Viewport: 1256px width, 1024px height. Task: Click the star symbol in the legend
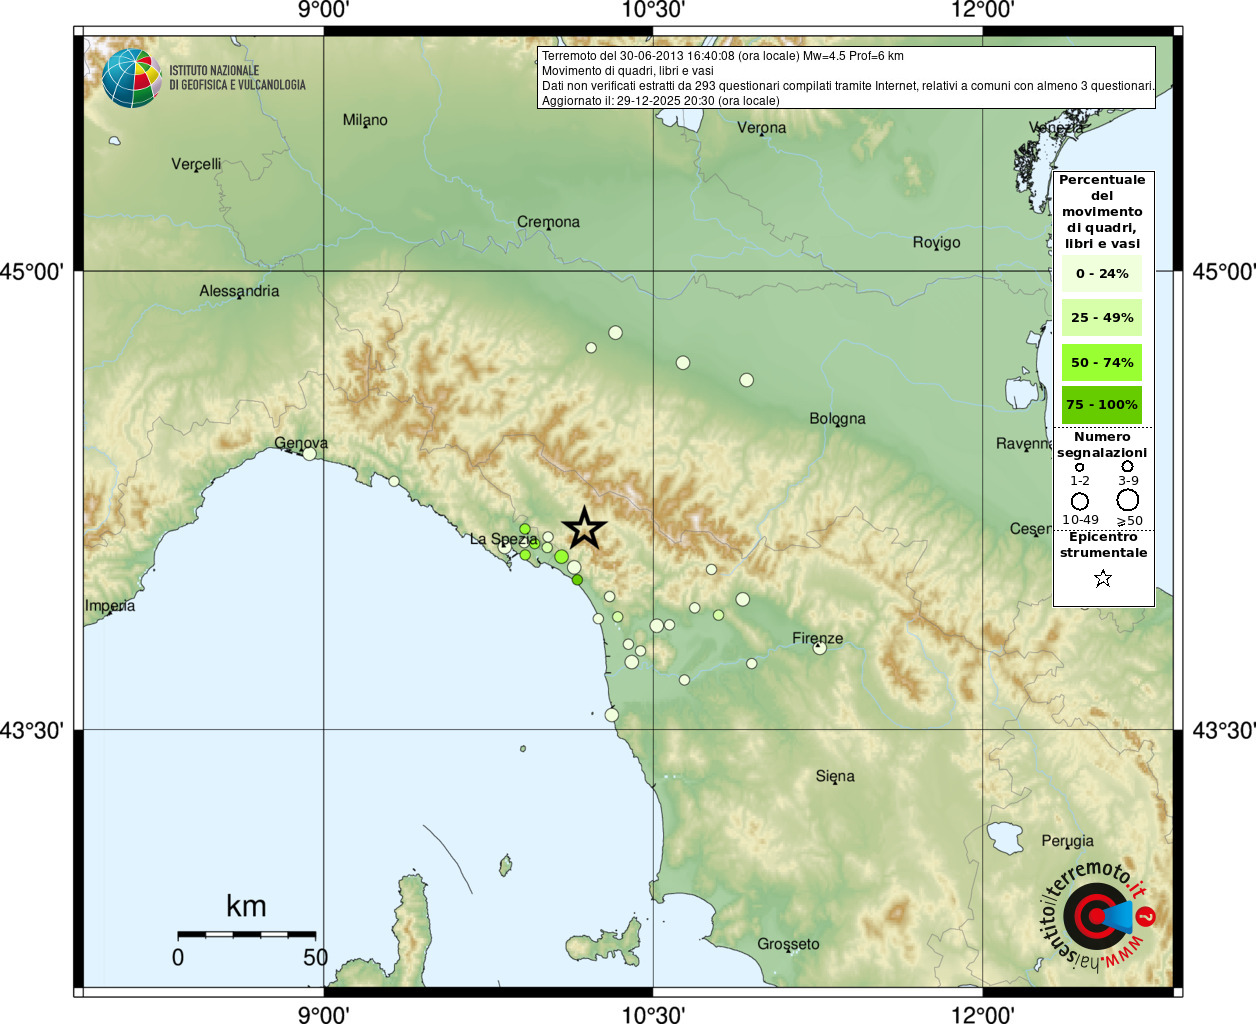tap(1103, 578)
